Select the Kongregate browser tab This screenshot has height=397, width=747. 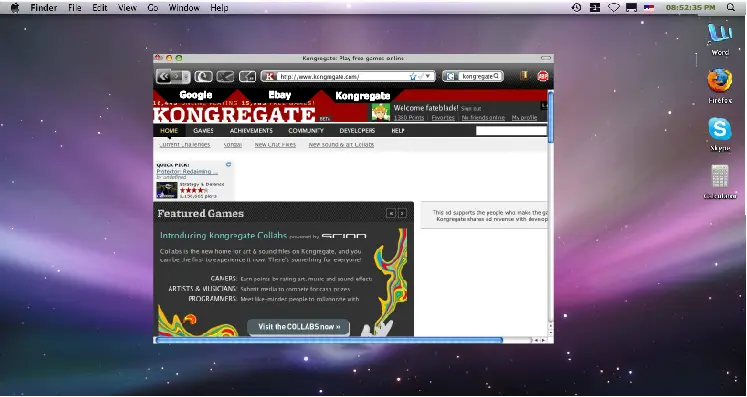[x=363, y=95]
